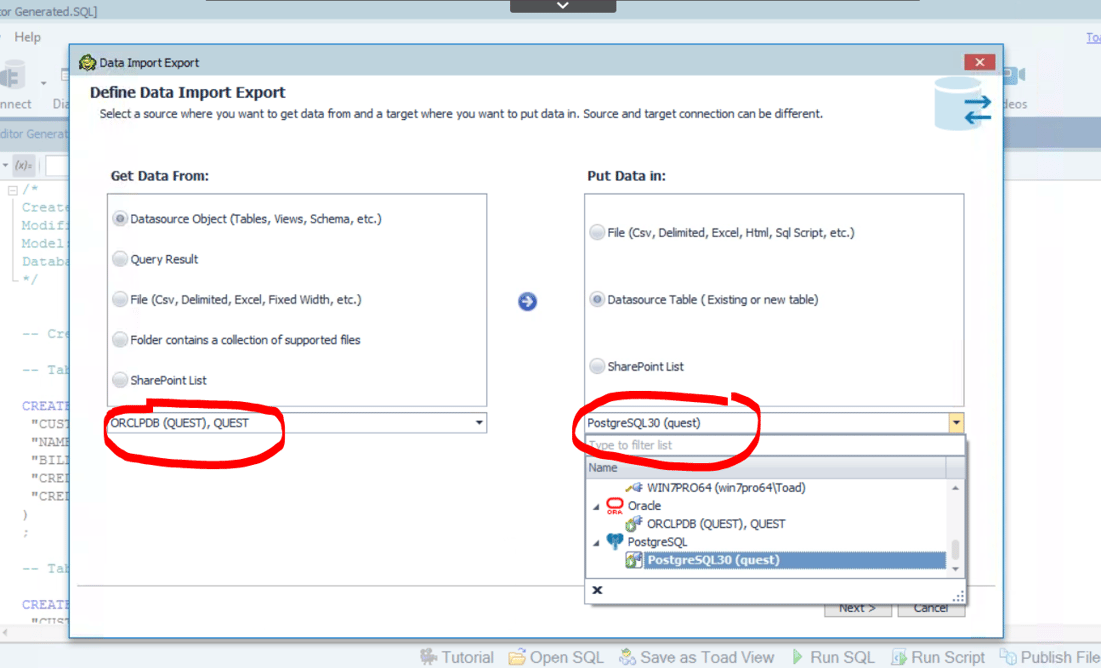Click the Publish File icon
Viewport: 1101px width, 668px height.
[1008, 657]
